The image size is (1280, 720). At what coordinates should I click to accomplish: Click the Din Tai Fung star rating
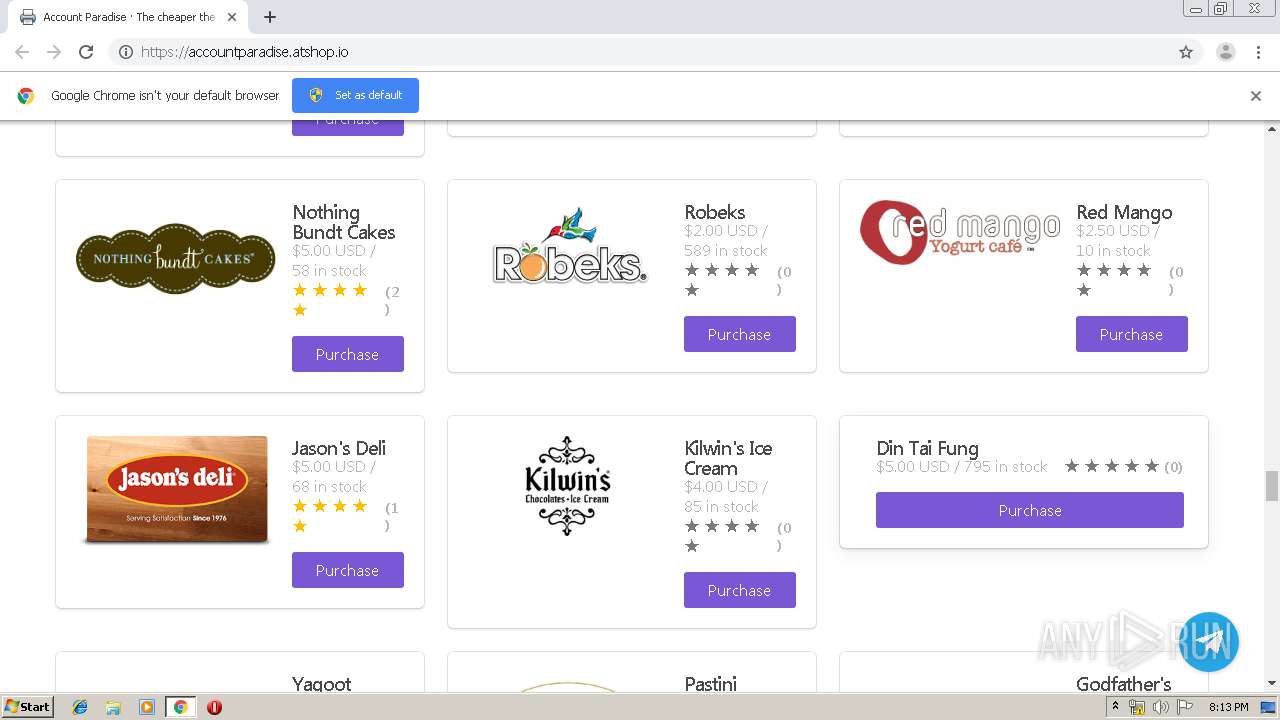1112,466
